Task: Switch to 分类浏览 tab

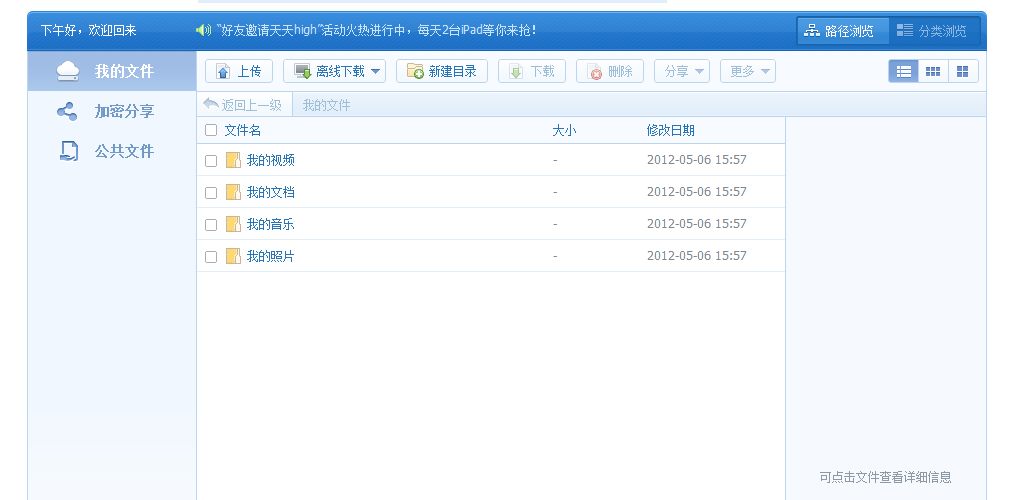Action: tap(934, 31)
